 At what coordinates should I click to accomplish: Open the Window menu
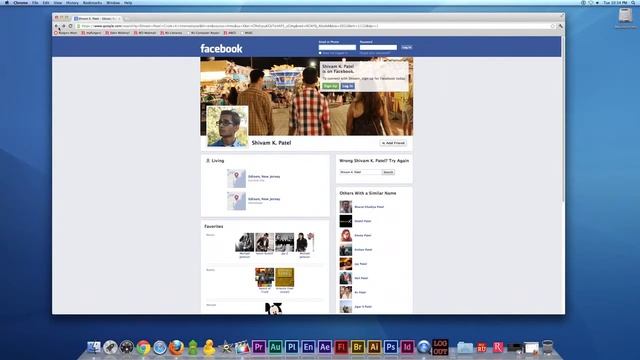(113, 2)
